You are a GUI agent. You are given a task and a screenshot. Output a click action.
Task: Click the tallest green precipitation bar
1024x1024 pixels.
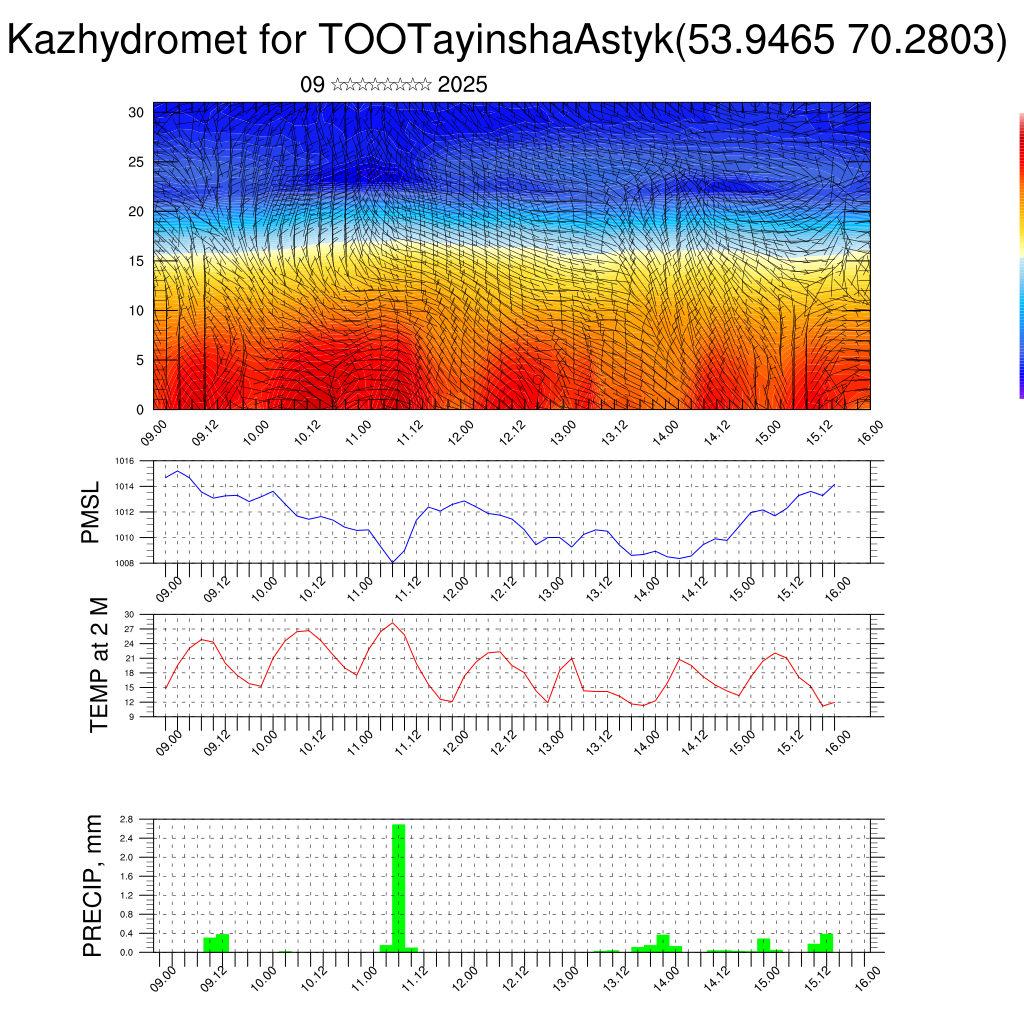398,888
